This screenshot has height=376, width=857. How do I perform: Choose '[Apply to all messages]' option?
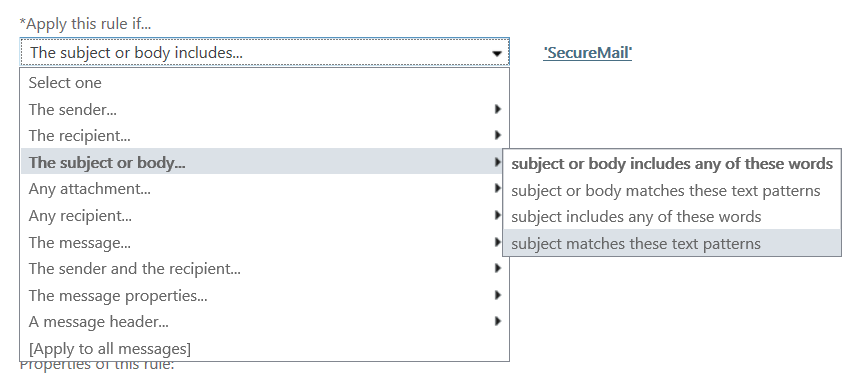(265, 348)
